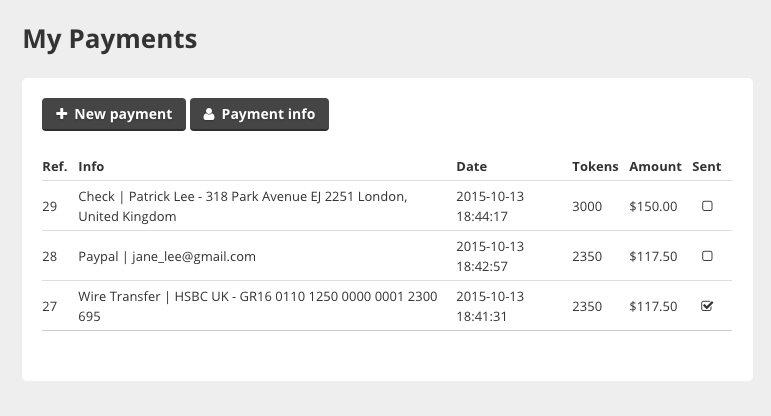Image resolution: width=771 pixels, height=416 pixels.
Task: Toggle Sent checkbox for payment 29
Action: 707,206
